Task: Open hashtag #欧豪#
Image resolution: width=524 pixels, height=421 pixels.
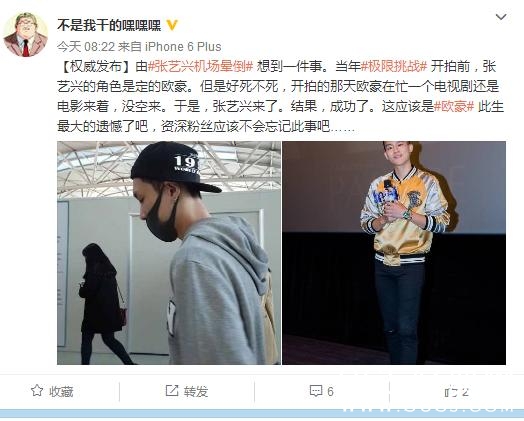Action: click(453, 107)
